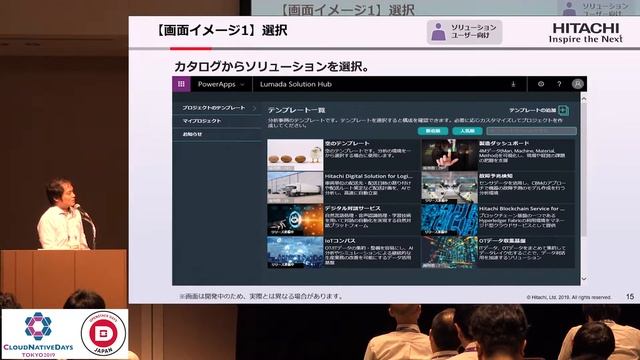Open the IoTコンパス thumbnail
Image resolution: width=640 pixels, height=360 pixels.
tap(295, 253)
